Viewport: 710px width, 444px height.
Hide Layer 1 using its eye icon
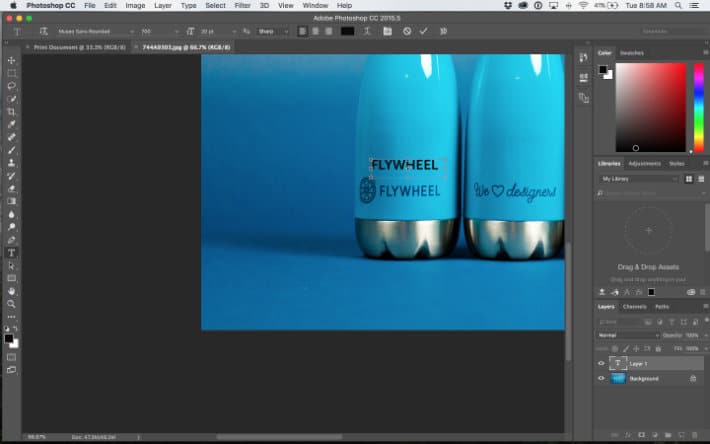(601, 363)
